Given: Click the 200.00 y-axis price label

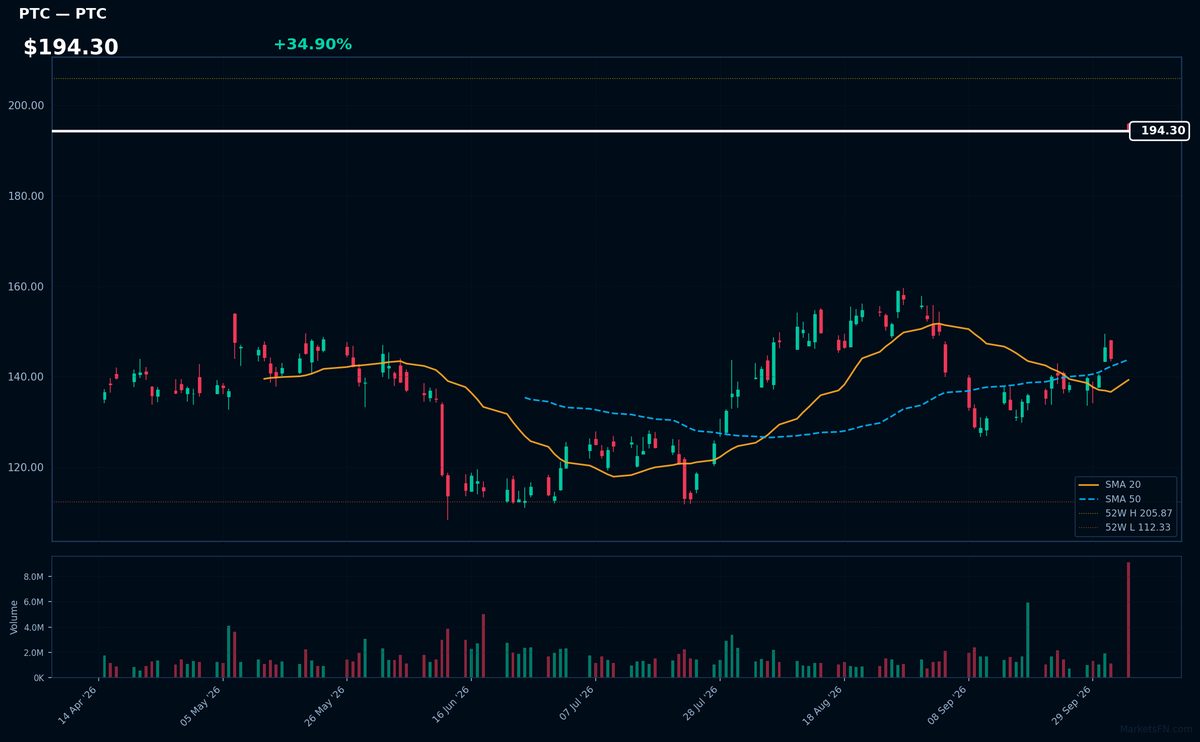Looking at the screenshot, I should [x=25, y=106].
